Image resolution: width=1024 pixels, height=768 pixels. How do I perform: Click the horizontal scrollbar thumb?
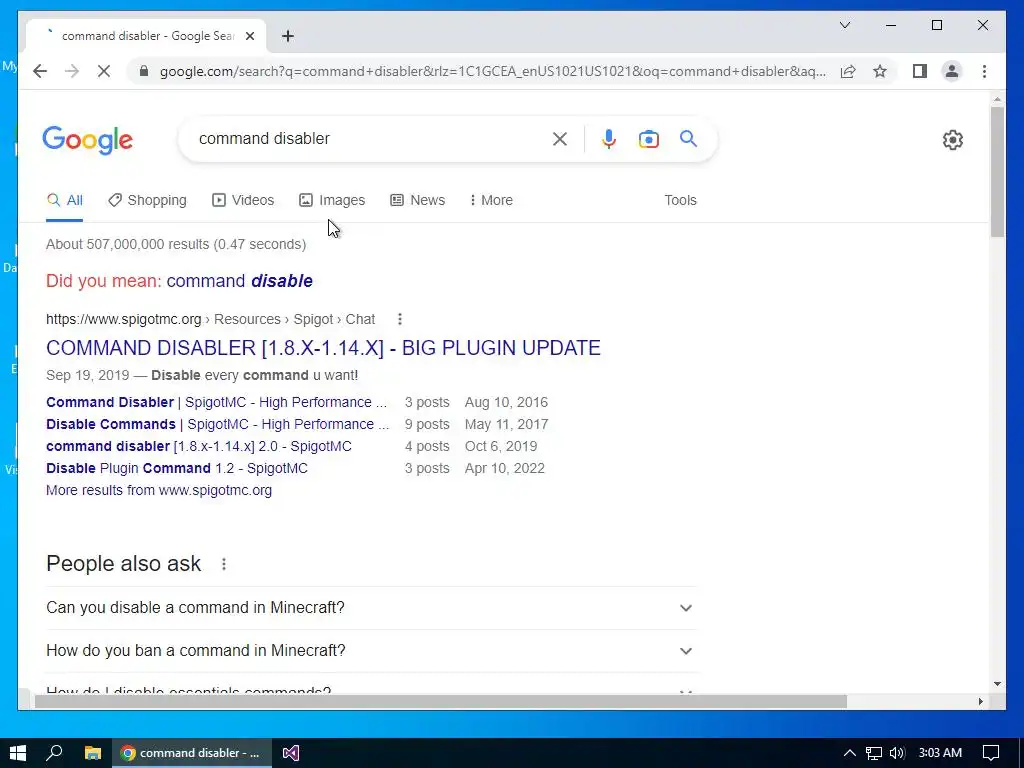click(x=441, y=701)
